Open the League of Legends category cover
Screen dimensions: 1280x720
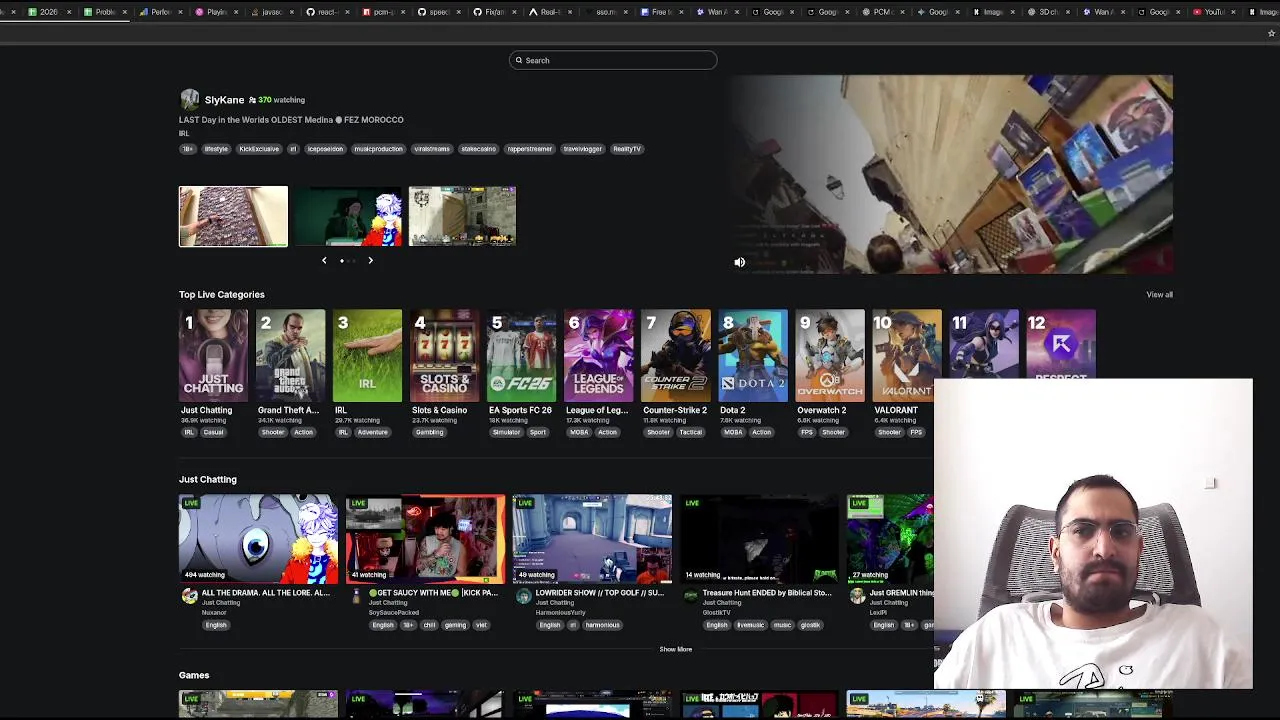[x=598, y=355]
